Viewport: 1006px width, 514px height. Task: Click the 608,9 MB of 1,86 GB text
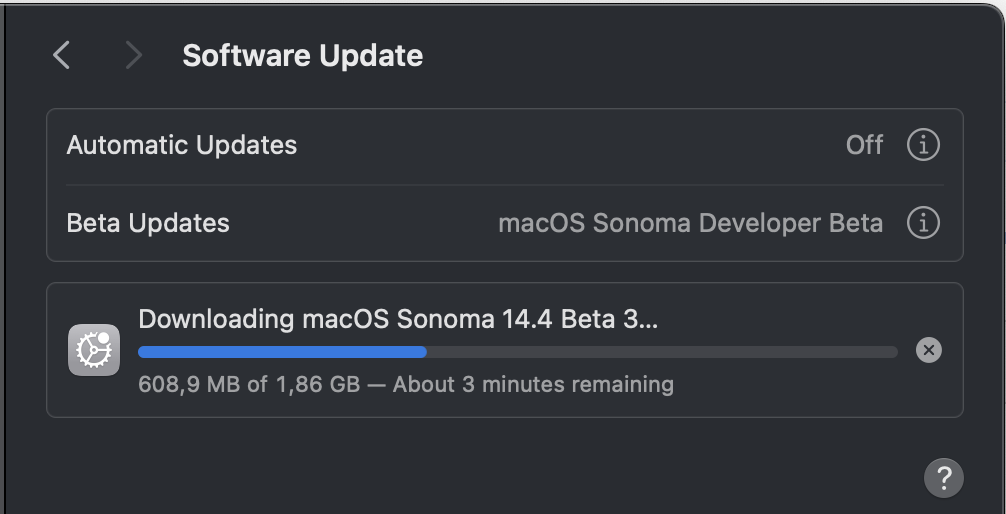click(249, 384)
